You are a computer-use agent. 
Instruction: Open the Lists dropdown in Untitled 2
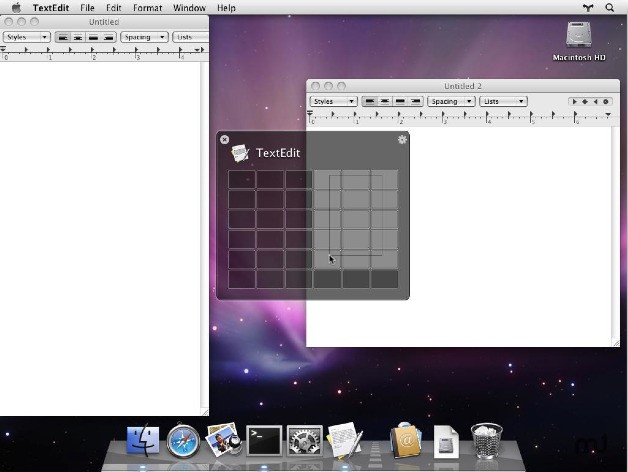tap(502, 101)
